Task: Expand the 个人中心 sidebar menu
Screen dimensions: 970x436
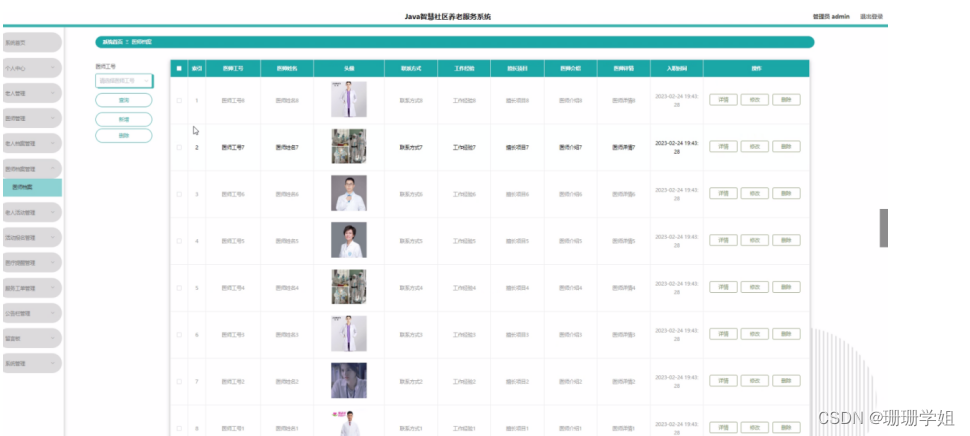Action: [32, 68]
